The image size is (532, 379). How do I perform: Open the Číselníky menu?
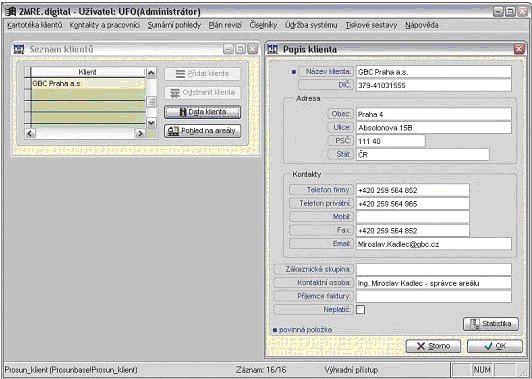pyautogui.click(x=263, y=25)
